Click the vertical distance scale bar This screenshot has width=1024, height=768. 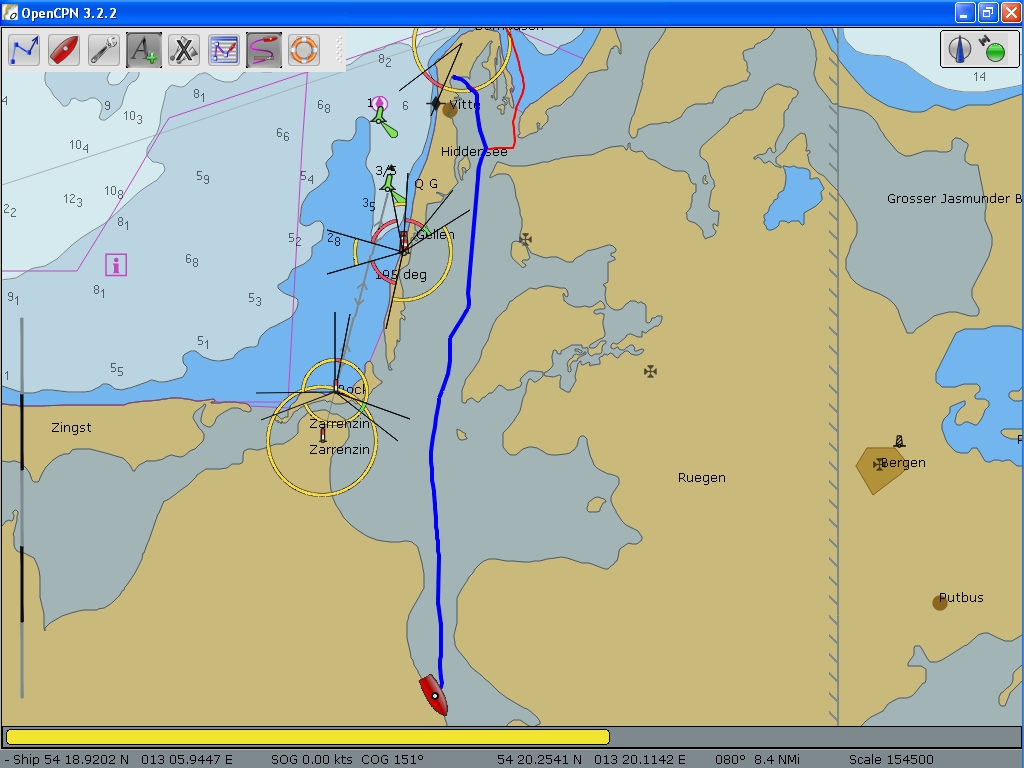click(22, 508)
